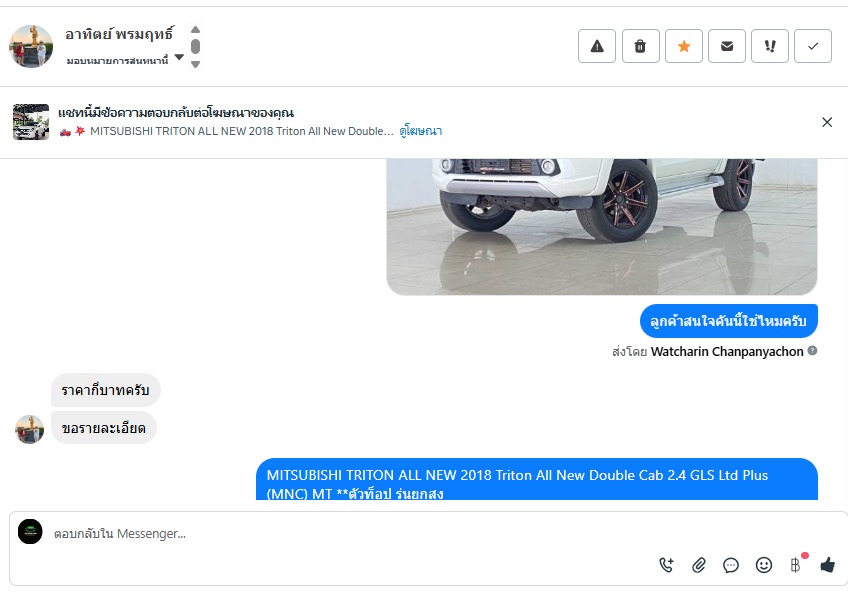Open the baht payment request icon
Screen dimensions: 848x592
pyautogui.click(x=796, y=566)
